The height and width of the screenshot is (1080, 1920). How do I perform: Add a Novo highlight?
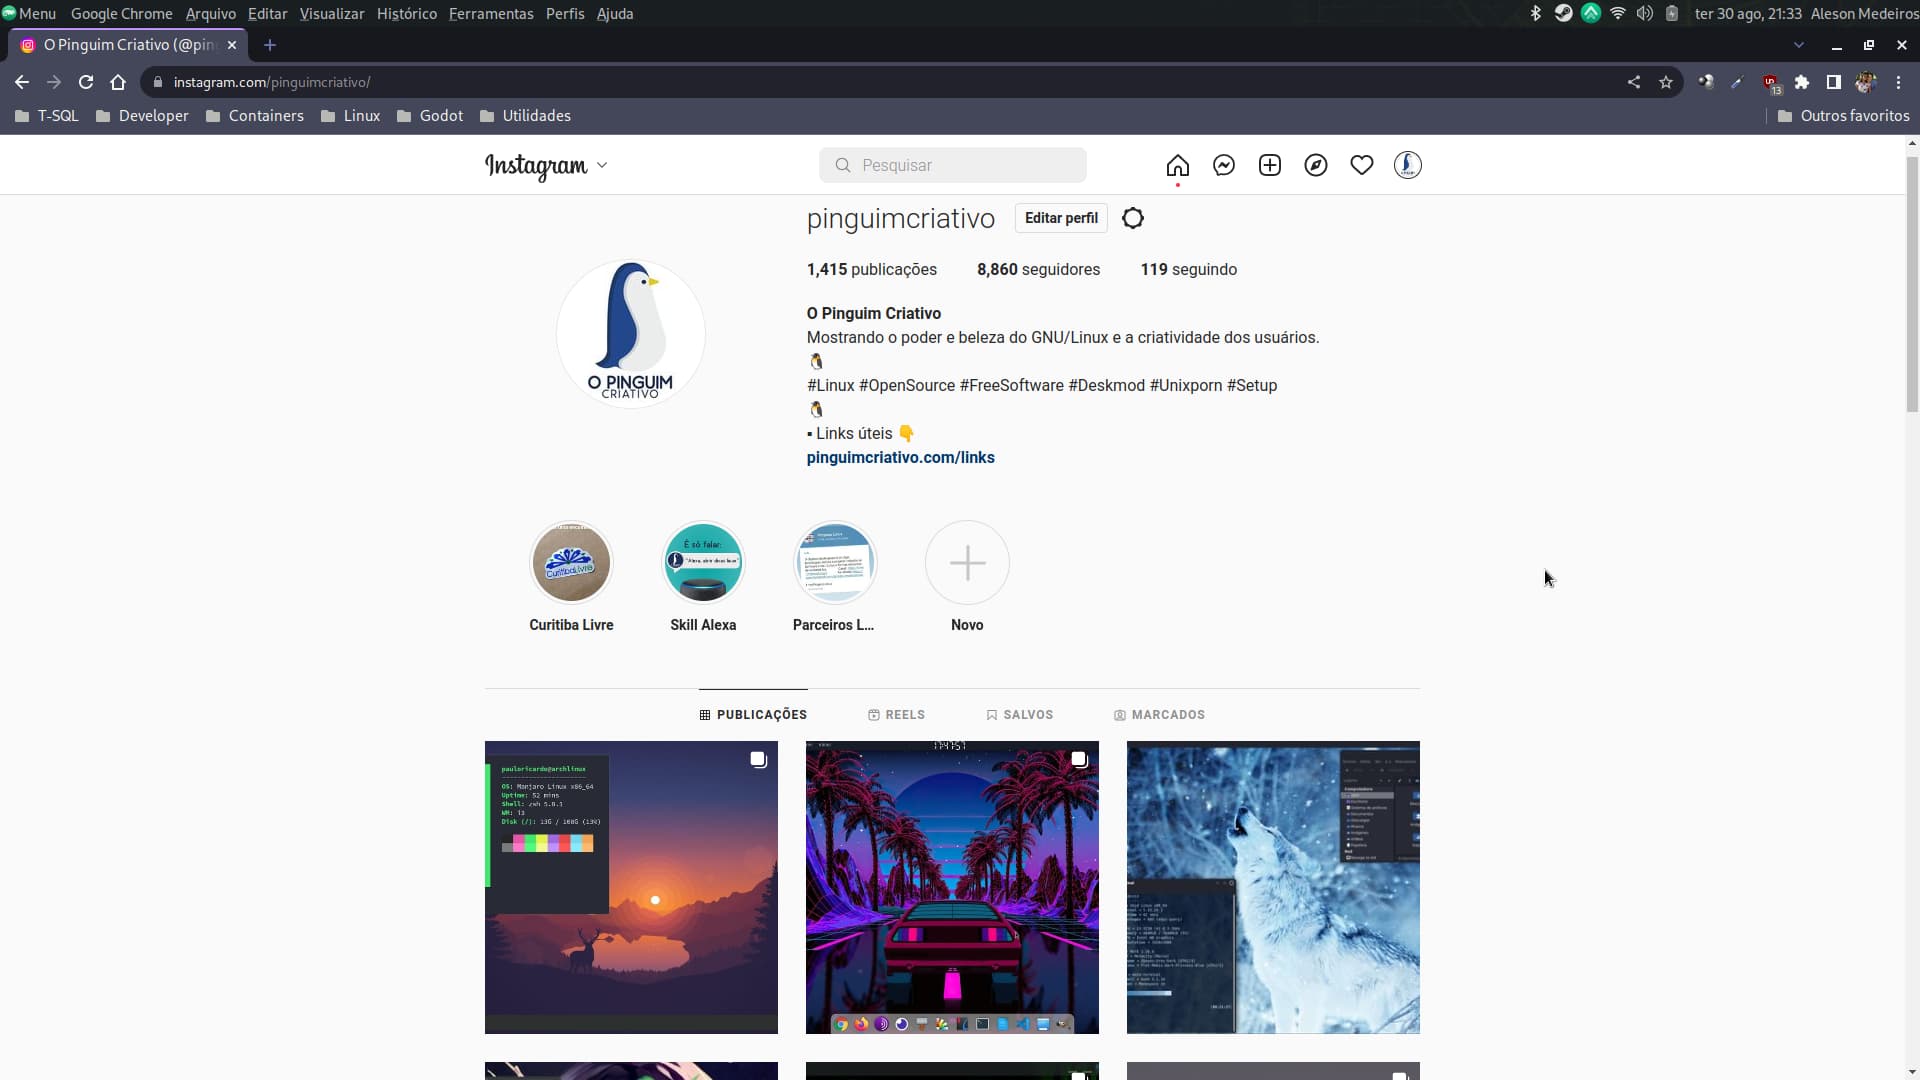pos(967,562)
